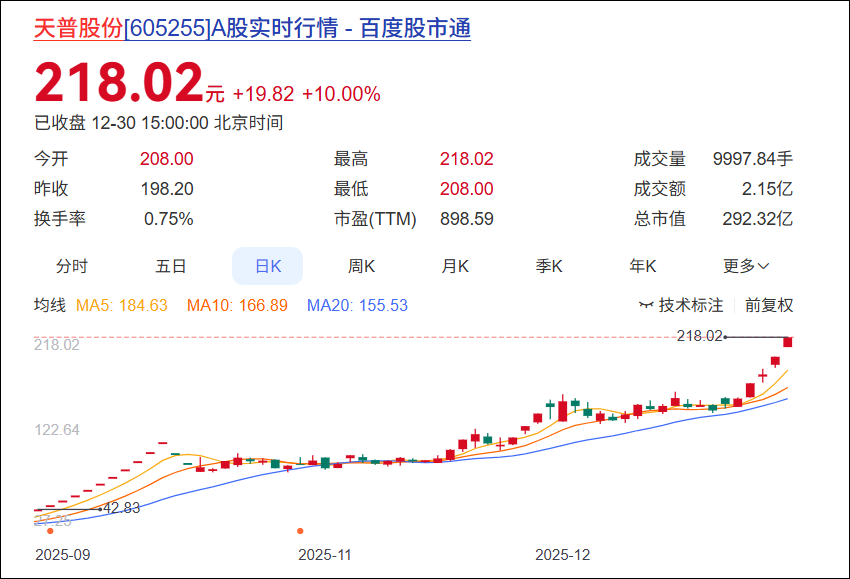This screenshot has width=850, height=579.
Task: Open the 月K monthly chart tab
Action: [x=456, y=266]
